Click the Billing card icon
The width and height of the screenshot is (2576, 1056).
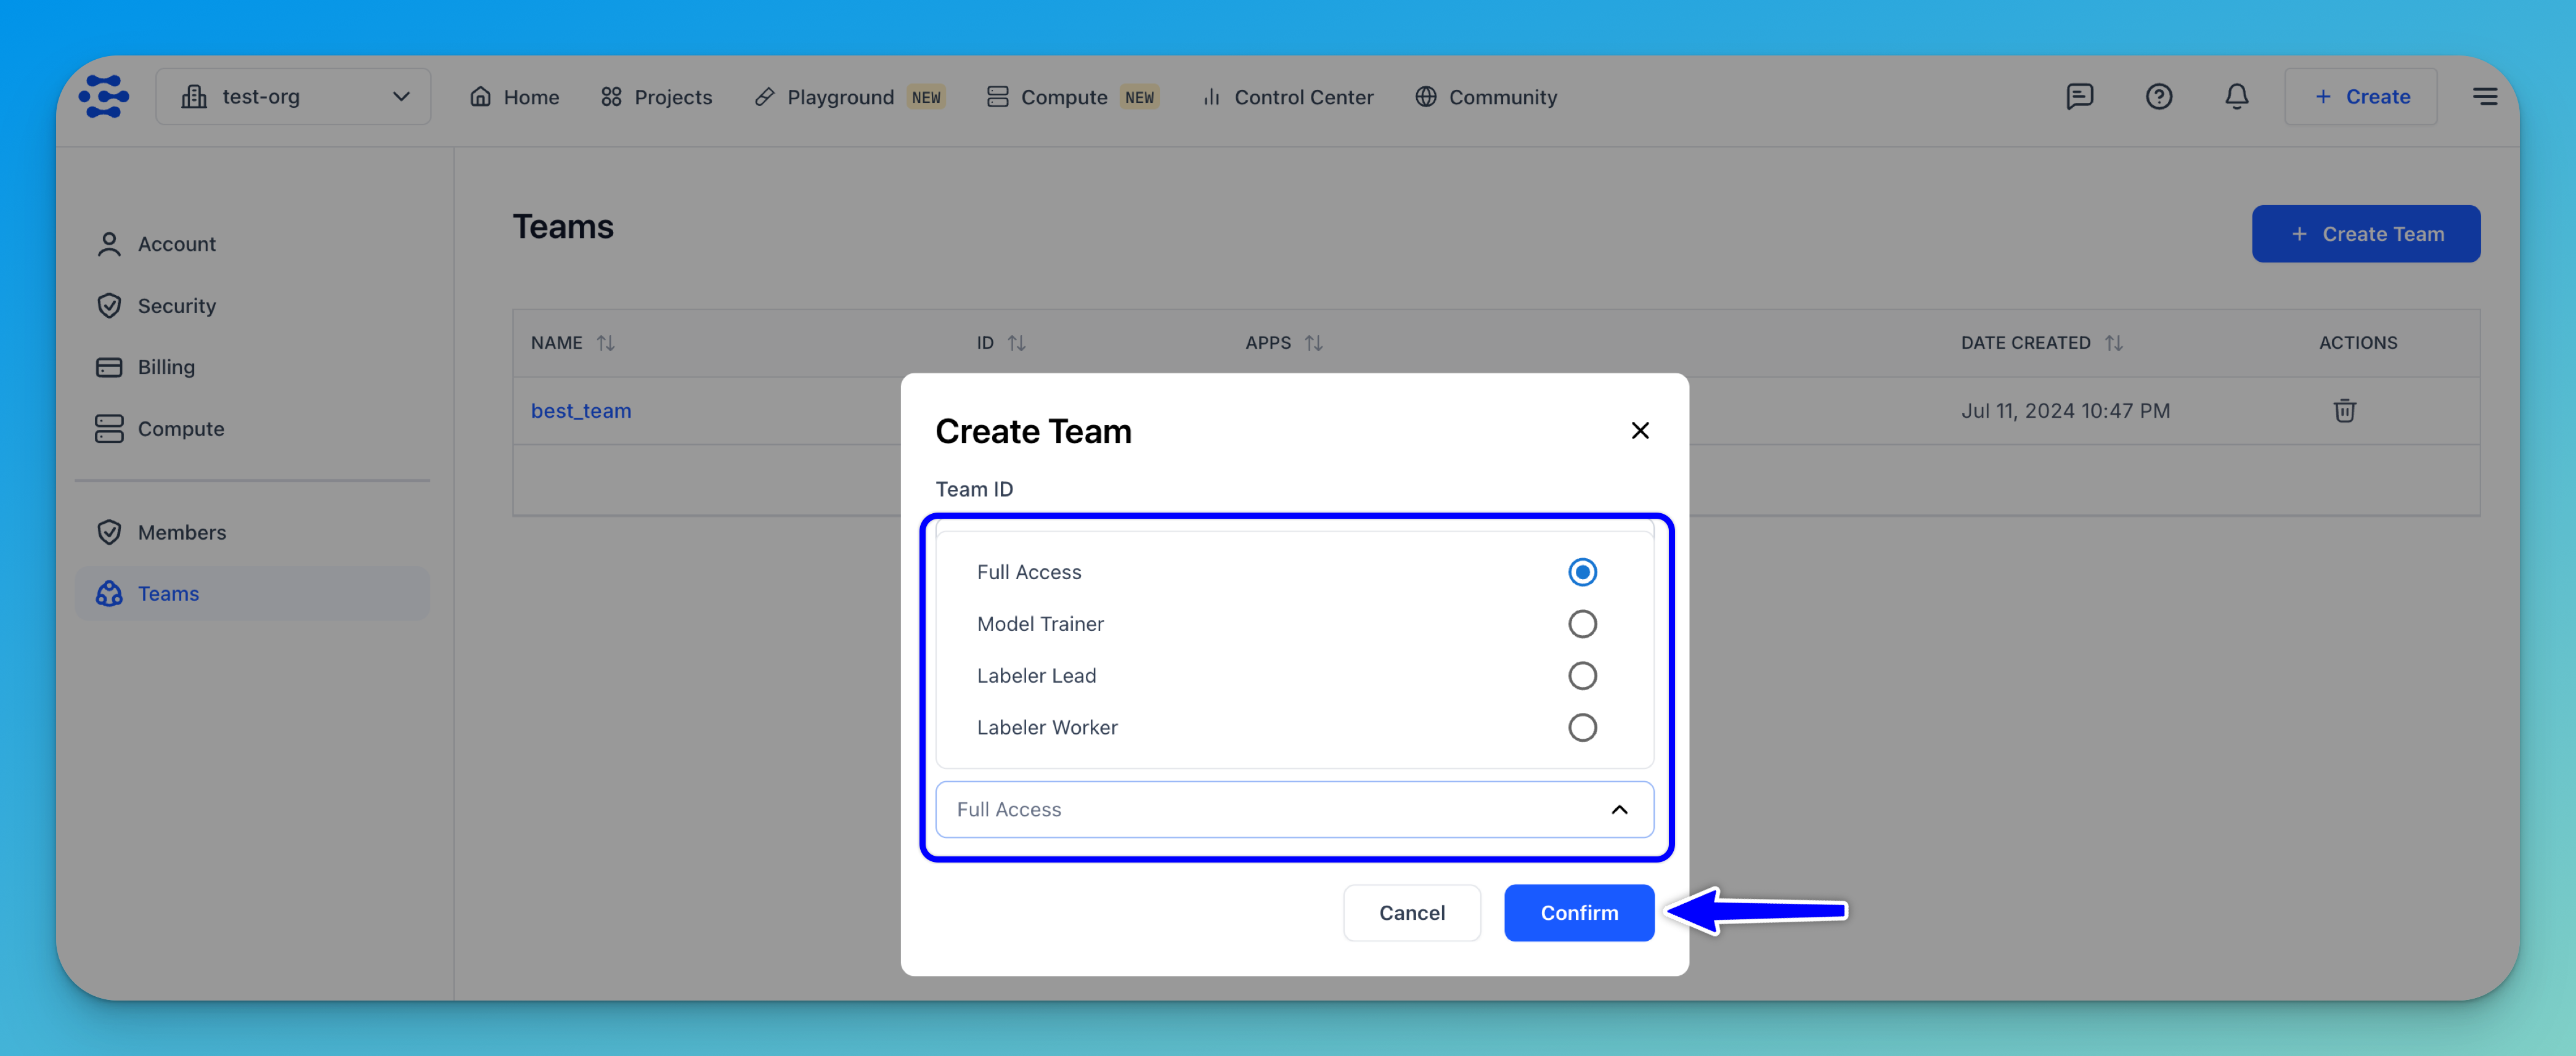click(109, 367)
